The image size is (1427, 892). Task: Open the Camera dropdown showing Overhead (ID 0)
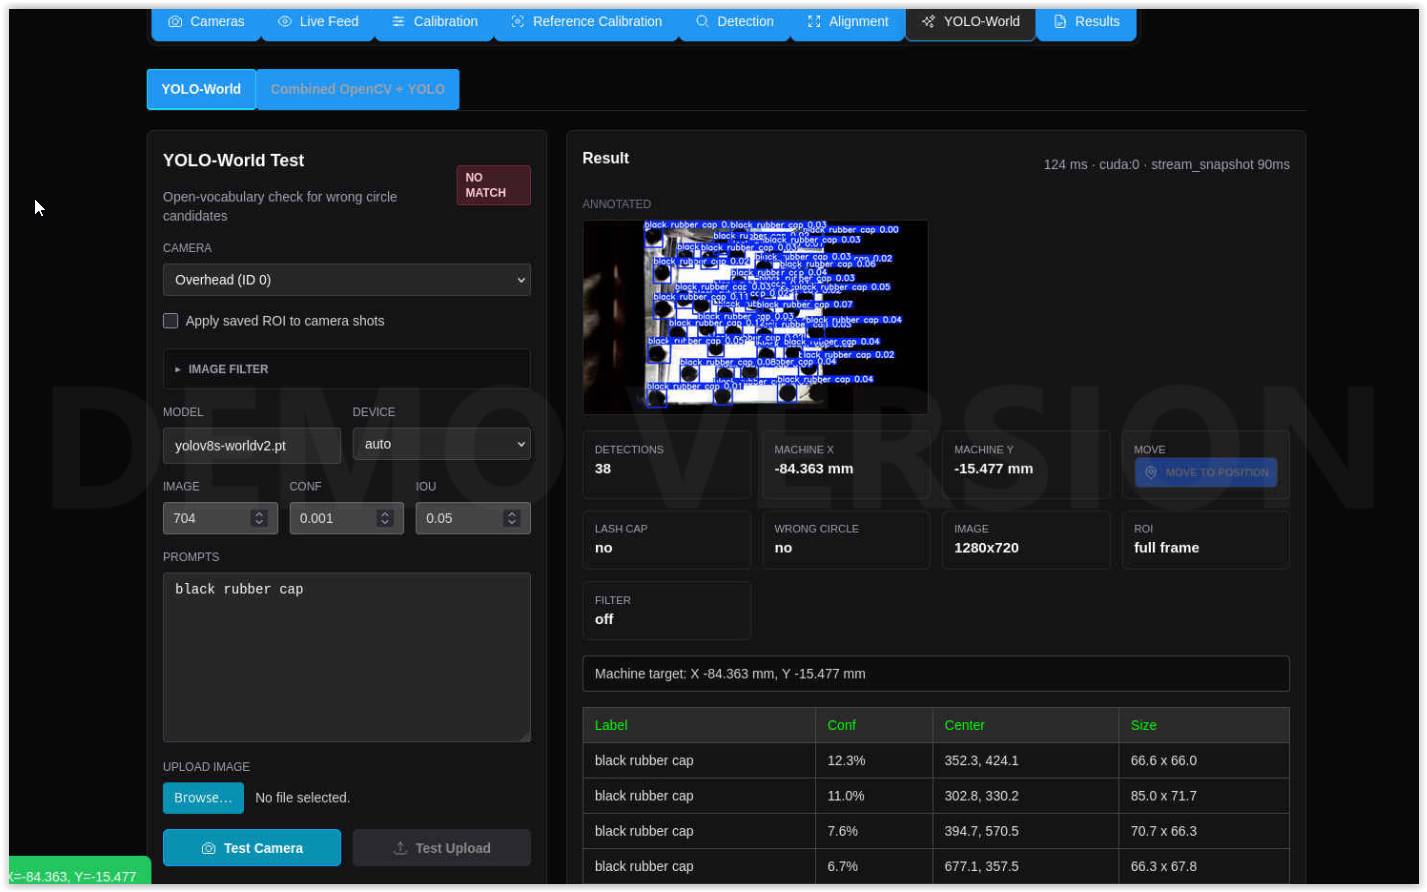(347, 280)
